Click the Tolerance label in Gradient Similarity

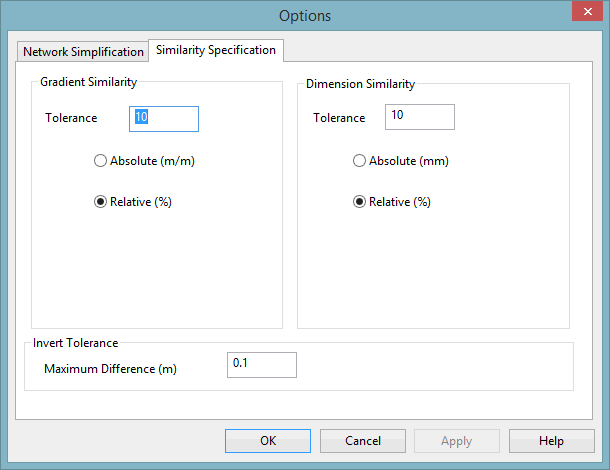71,118
